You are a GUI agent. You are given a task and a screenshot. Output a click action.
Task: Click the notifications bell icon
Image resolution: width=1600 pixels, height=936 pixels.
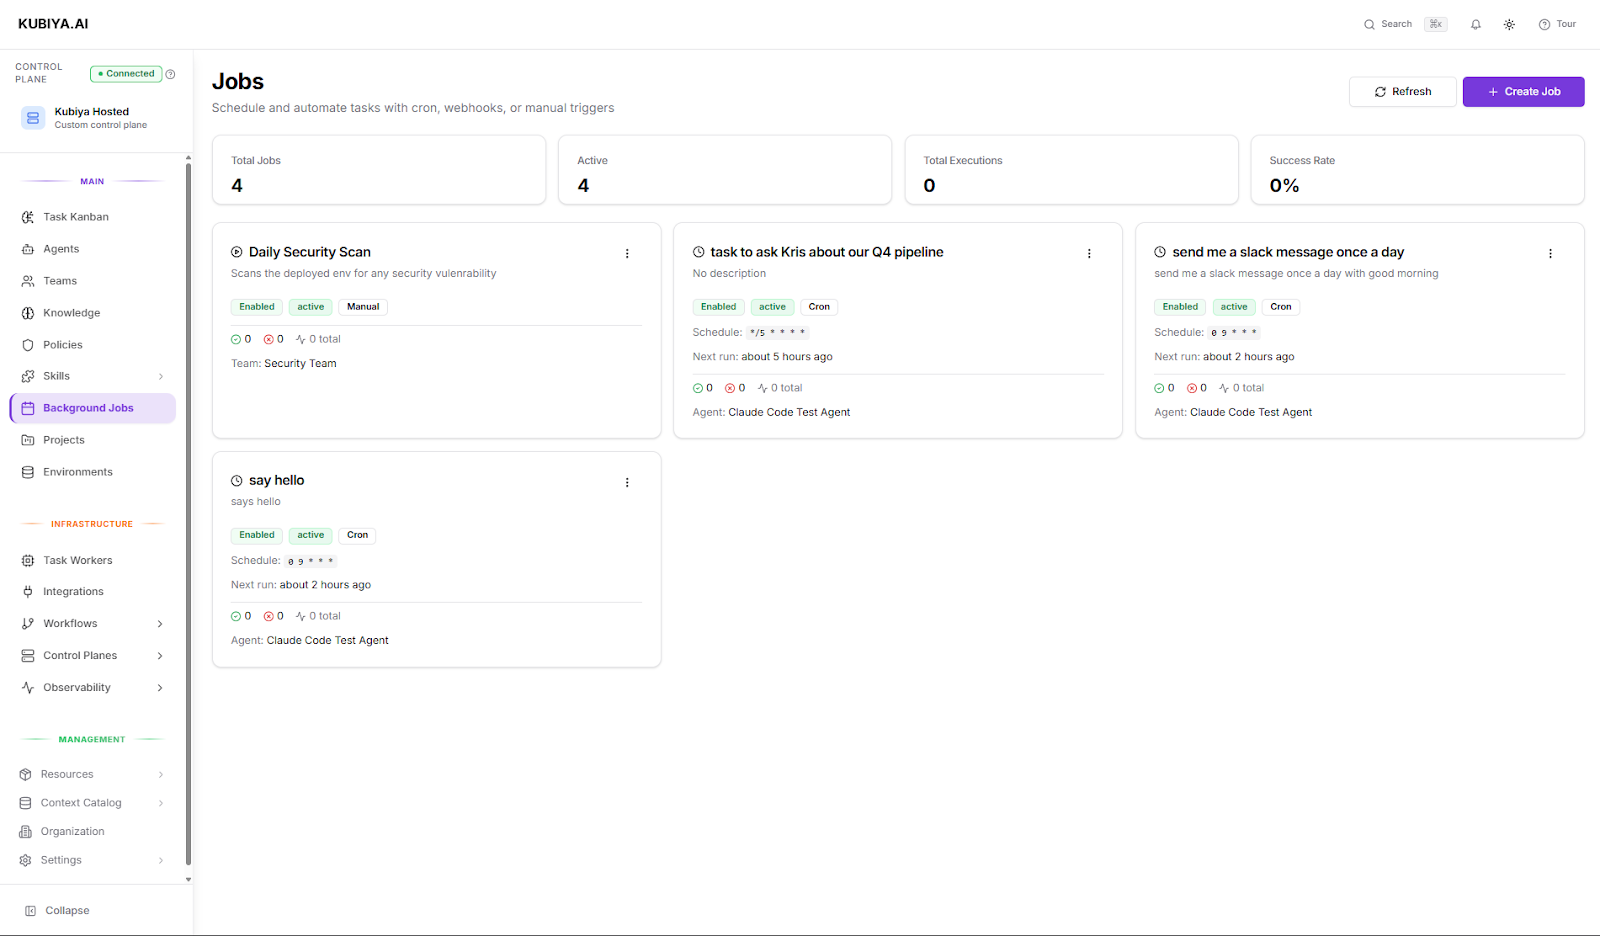click(x=1475, y=23)
